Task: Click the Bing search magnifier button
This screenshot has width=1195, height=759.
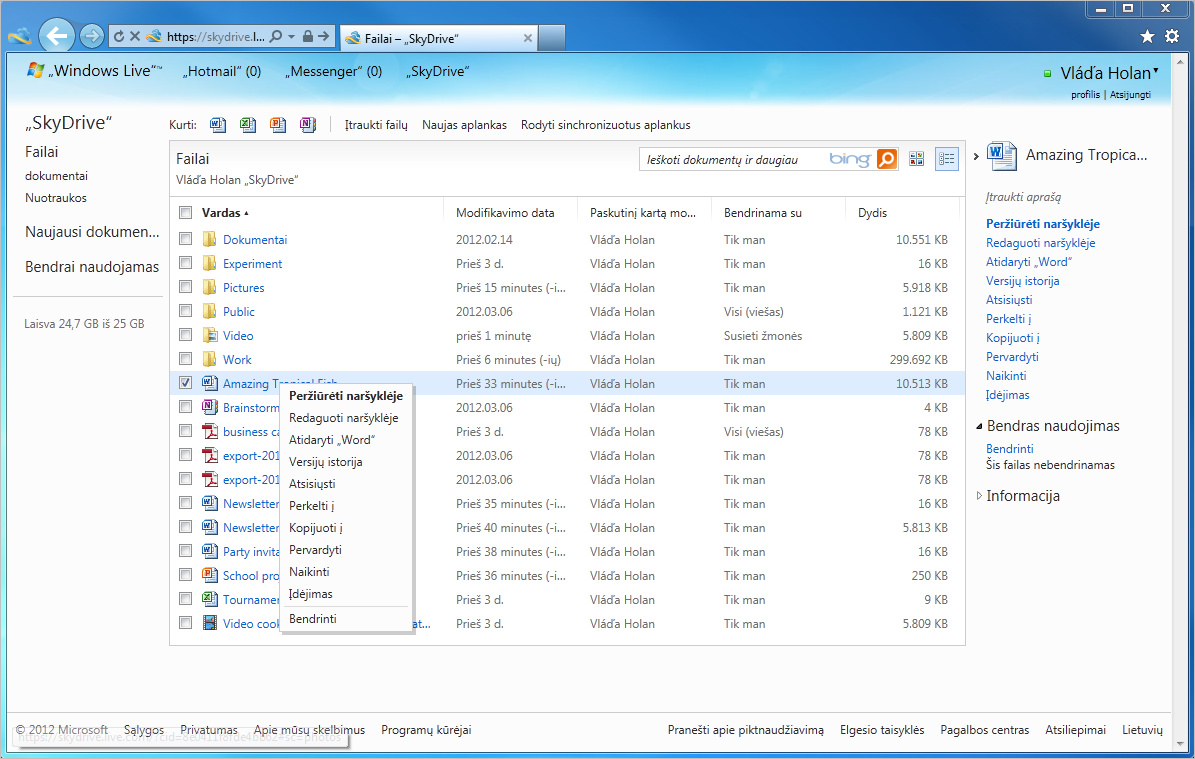Action: [886, 159]
